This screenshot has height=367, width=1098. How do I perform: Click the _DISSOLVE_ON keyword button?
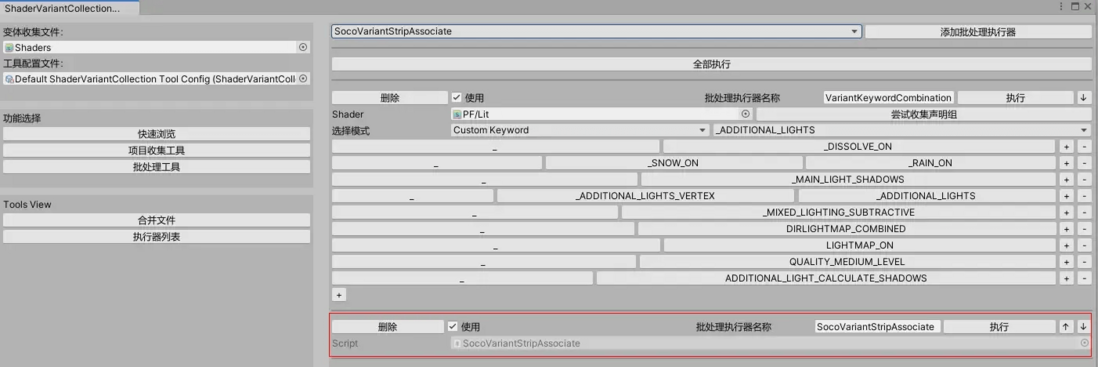pyautogui.click(x=859, y=146)
